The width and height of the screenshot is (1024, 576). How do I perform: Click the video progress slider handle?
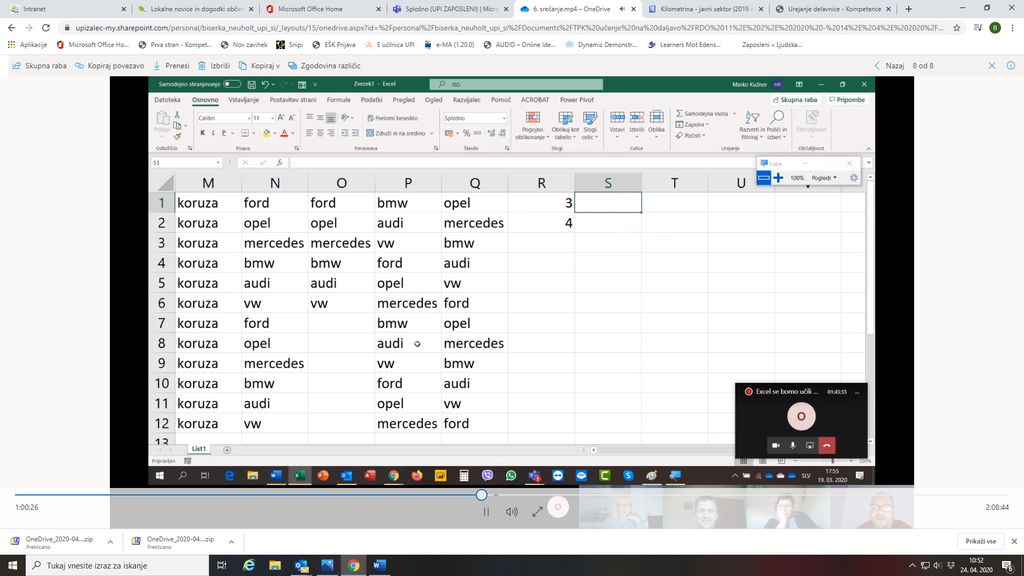coord(481,495)
